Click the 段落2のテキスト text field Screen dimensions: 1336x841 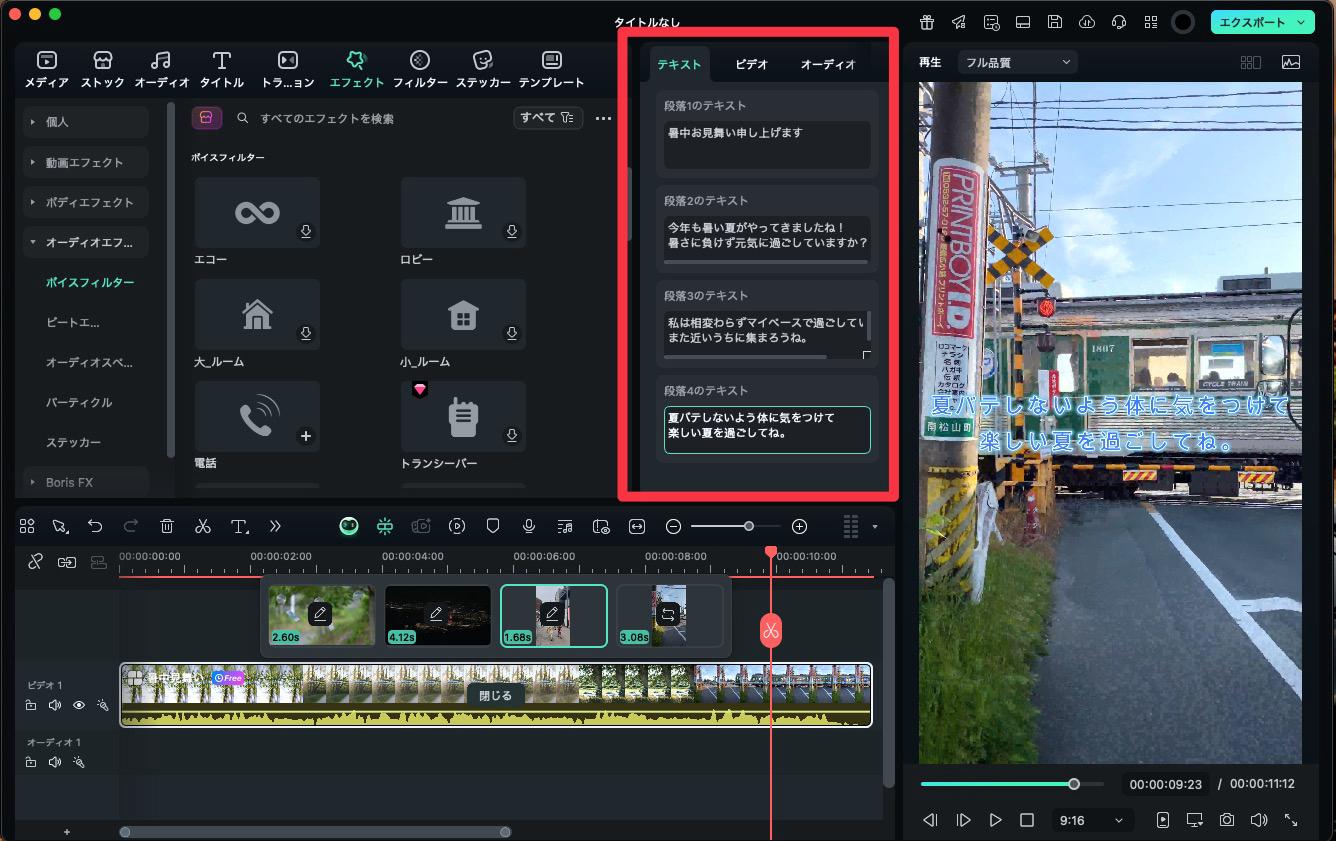click(x=767, y=241)
